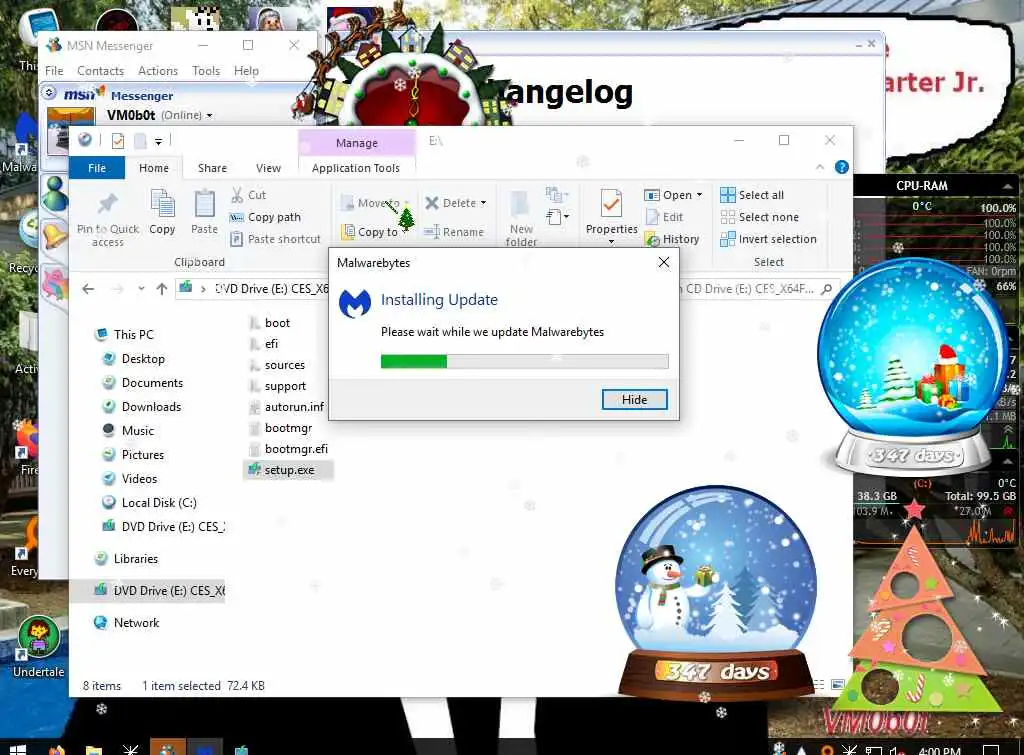The height and width of the screenshot is (755, 1024).
Task: Select the bootmgr.efi file
Action: pyautogui.click(x=288, y=449)
